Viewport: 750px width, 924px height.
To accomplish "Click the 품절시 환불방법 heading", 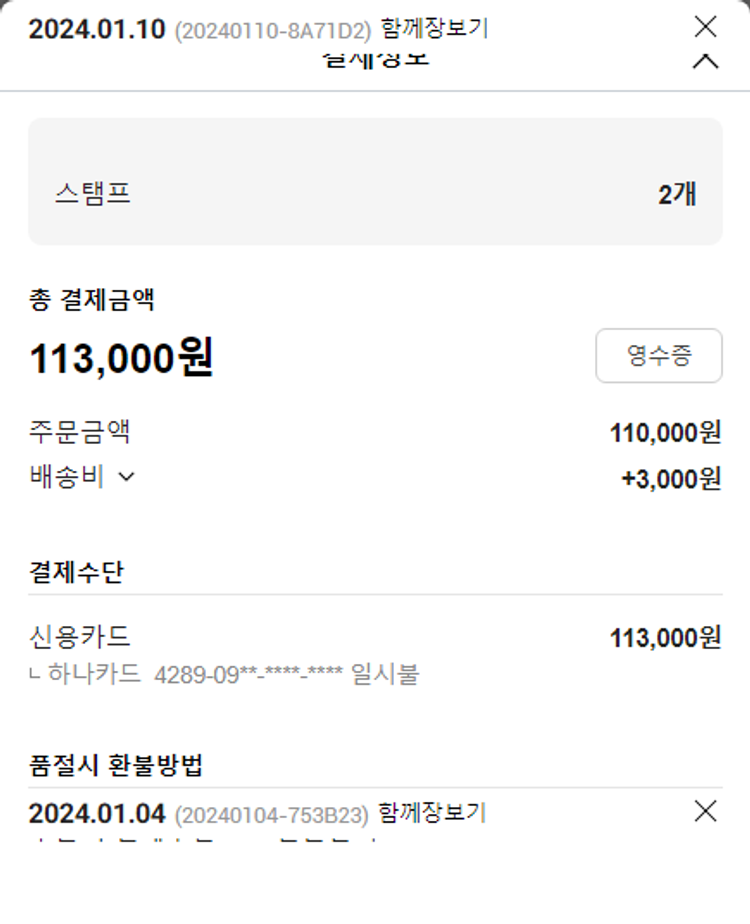I will point(116,766).
